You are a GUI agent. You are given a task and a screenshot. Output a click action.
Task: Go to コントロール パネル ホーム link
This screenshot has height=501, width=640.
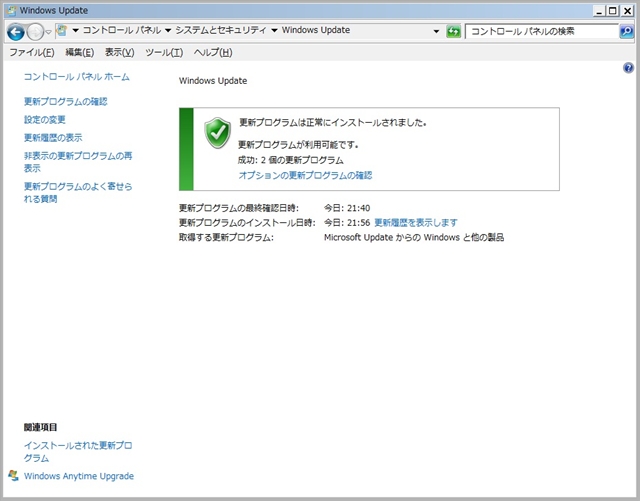click(x=76, y=77)
